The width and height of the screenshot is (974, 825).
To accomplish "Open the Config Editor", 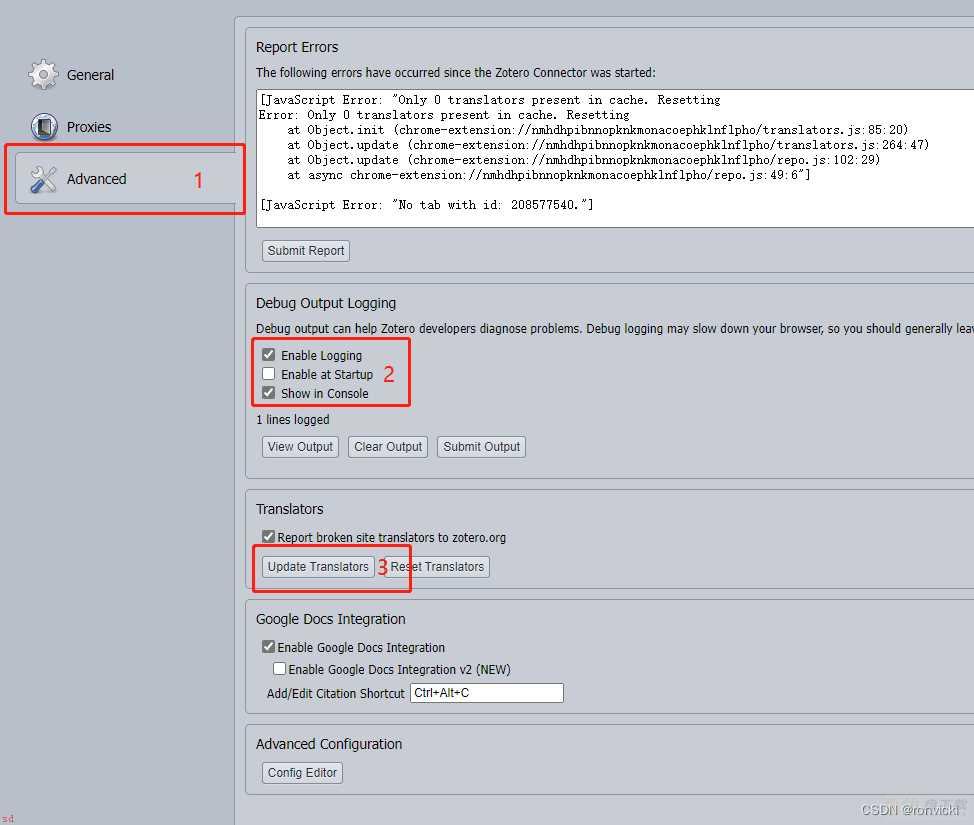I will pyautogui.click(x=302, y=773).
